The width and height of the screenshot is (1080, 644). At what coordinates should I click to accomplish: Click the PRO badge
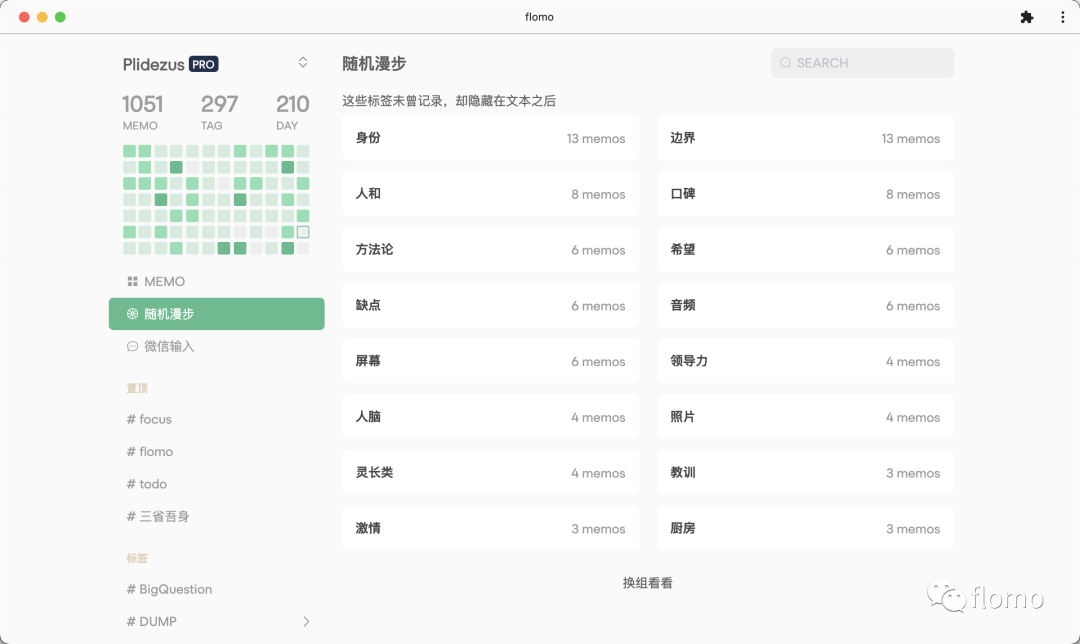pyautogui.click(x=203, y=64)
